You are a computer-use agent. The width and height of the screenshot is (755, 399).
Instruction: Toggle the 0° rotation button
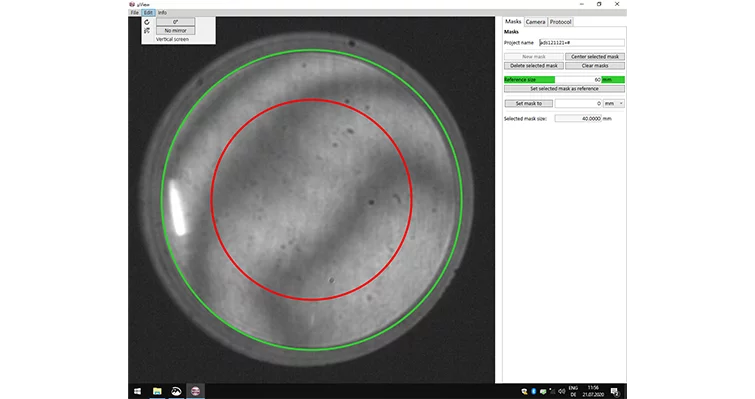[x=175, y=22]
